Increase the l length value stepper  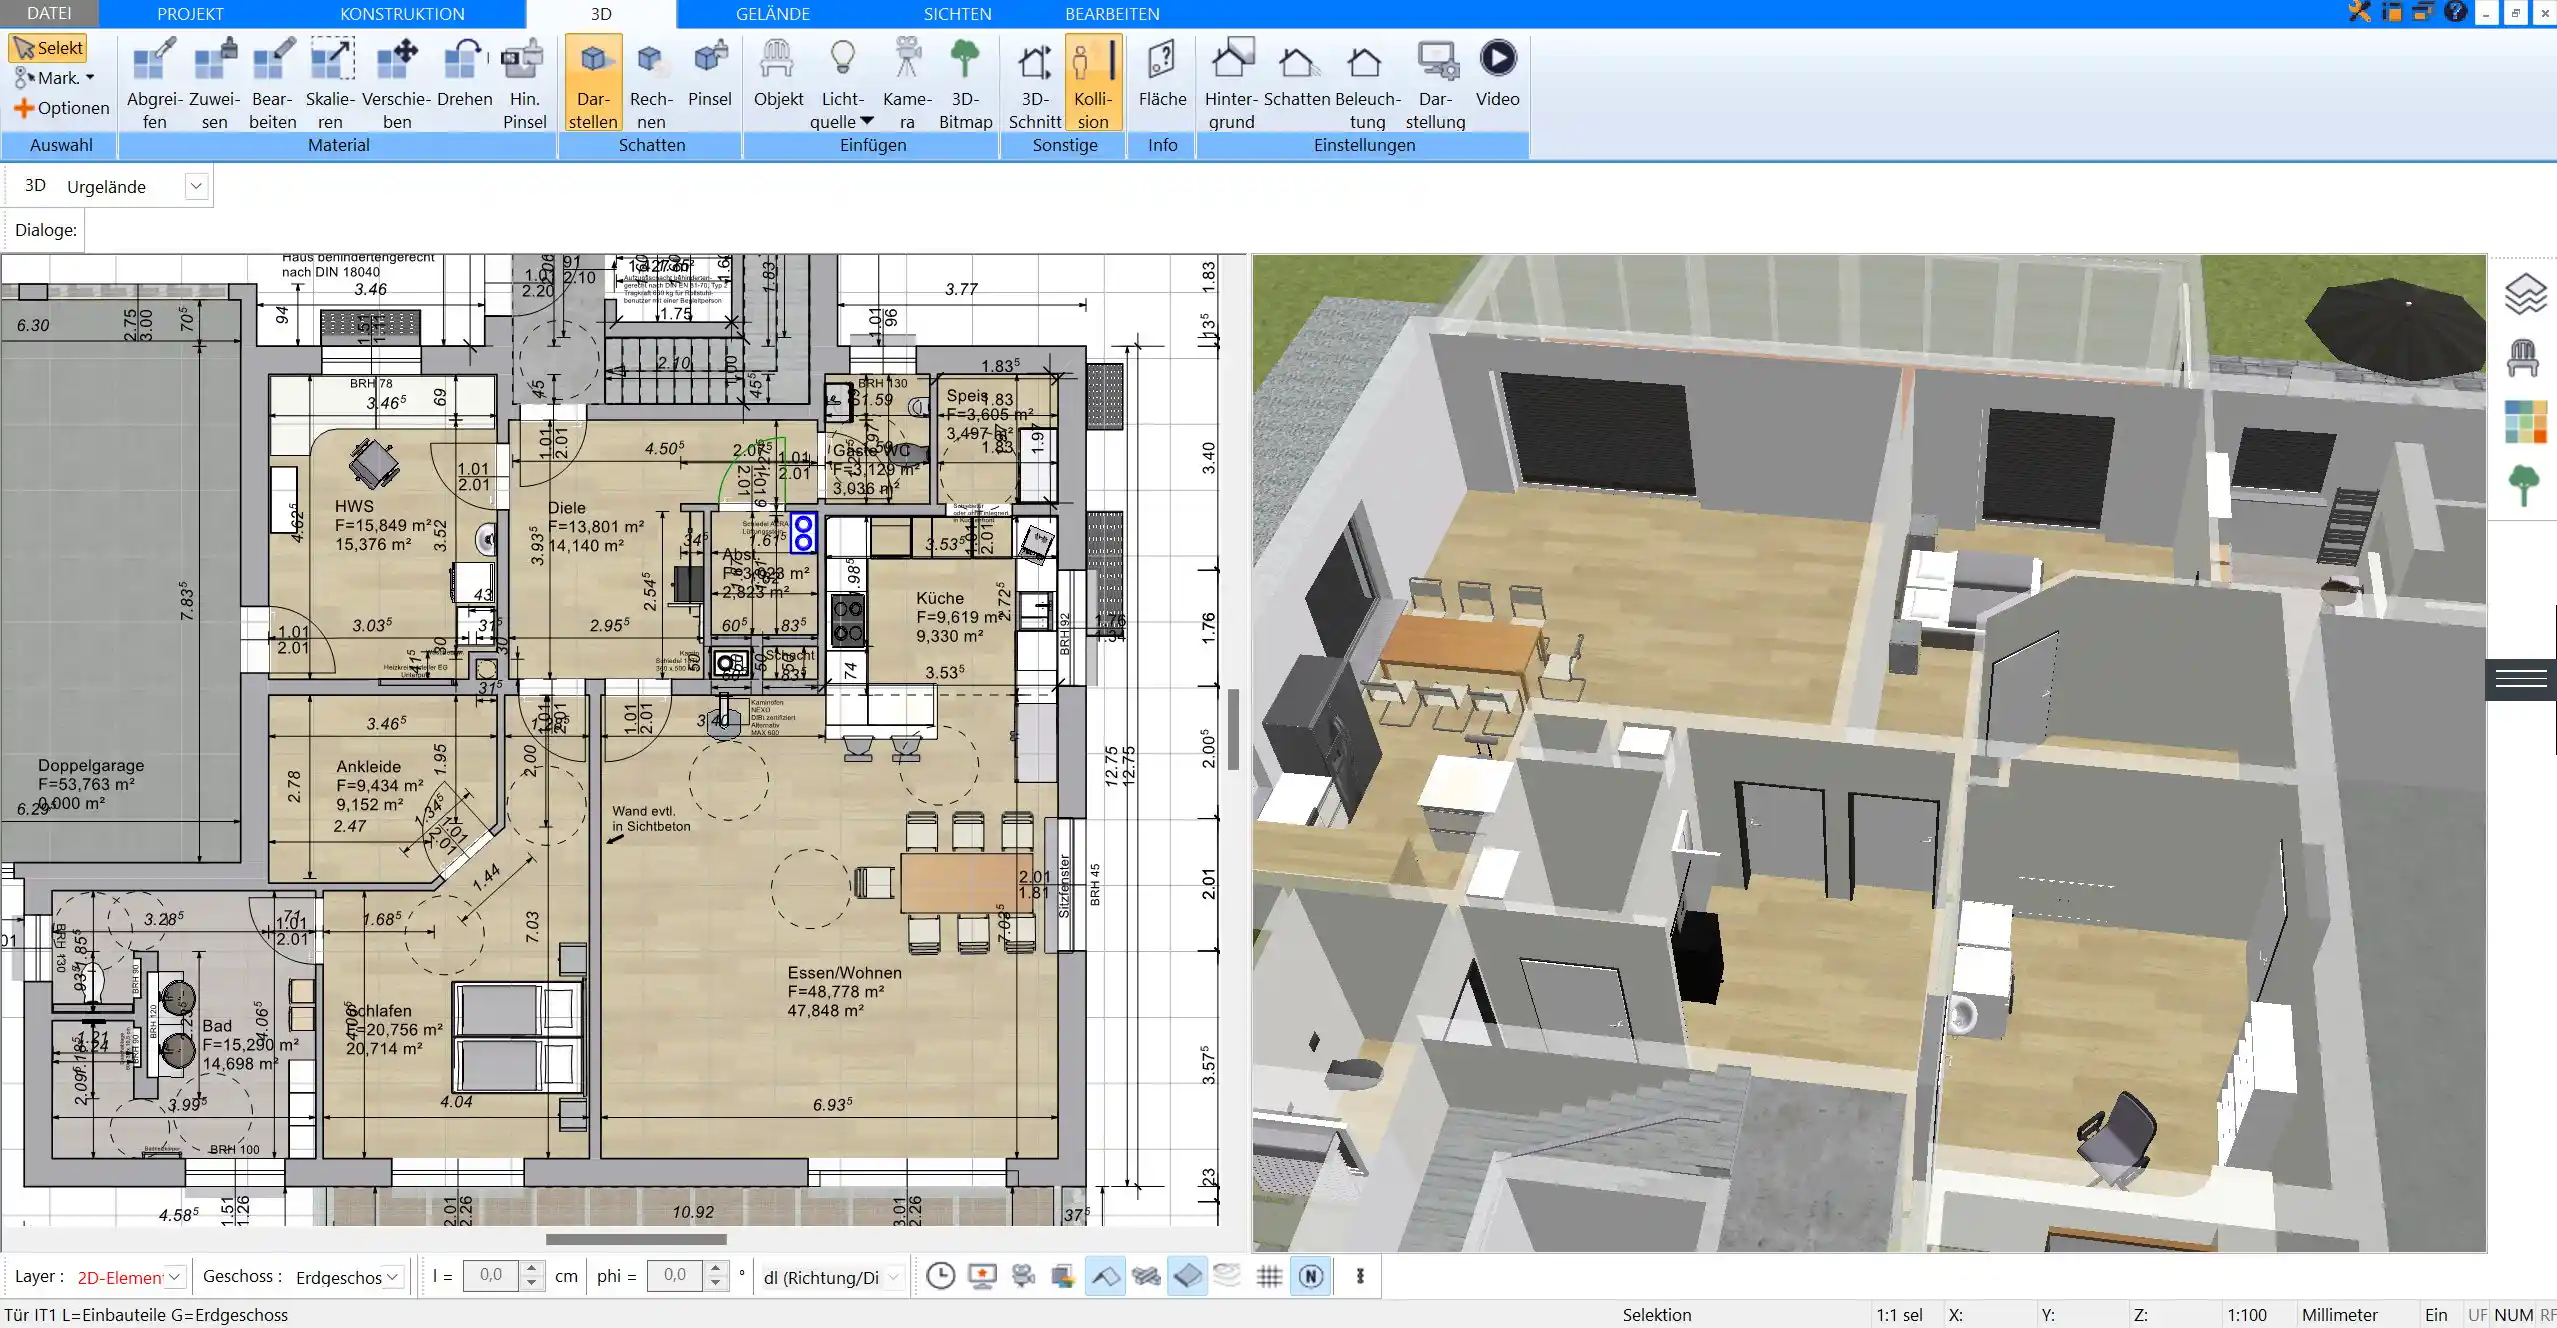pos(532,1269)
